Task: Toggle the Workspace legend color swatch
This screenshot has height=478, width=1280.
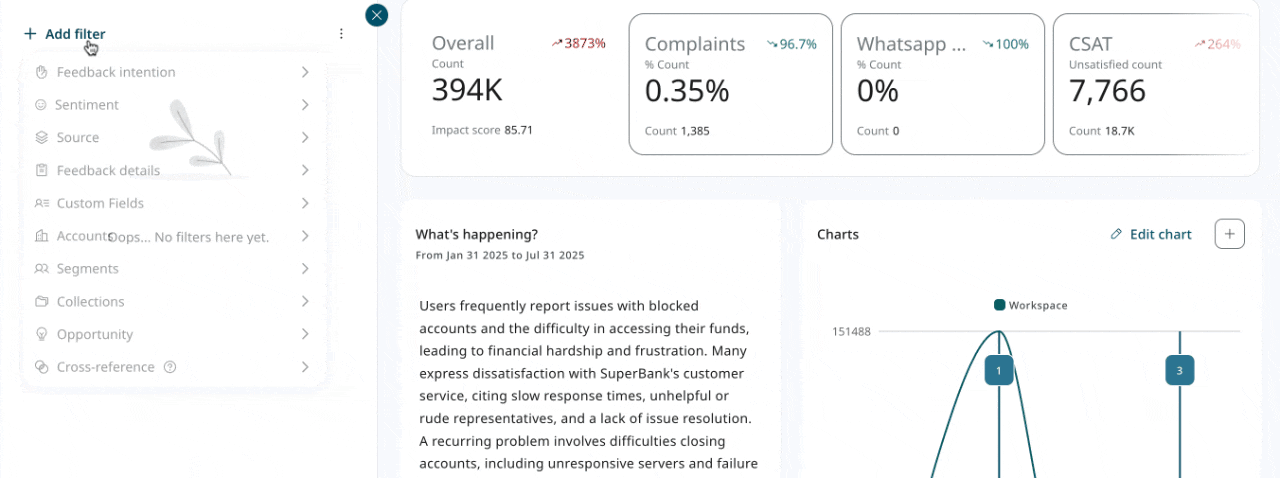Action: pos(999,305)
